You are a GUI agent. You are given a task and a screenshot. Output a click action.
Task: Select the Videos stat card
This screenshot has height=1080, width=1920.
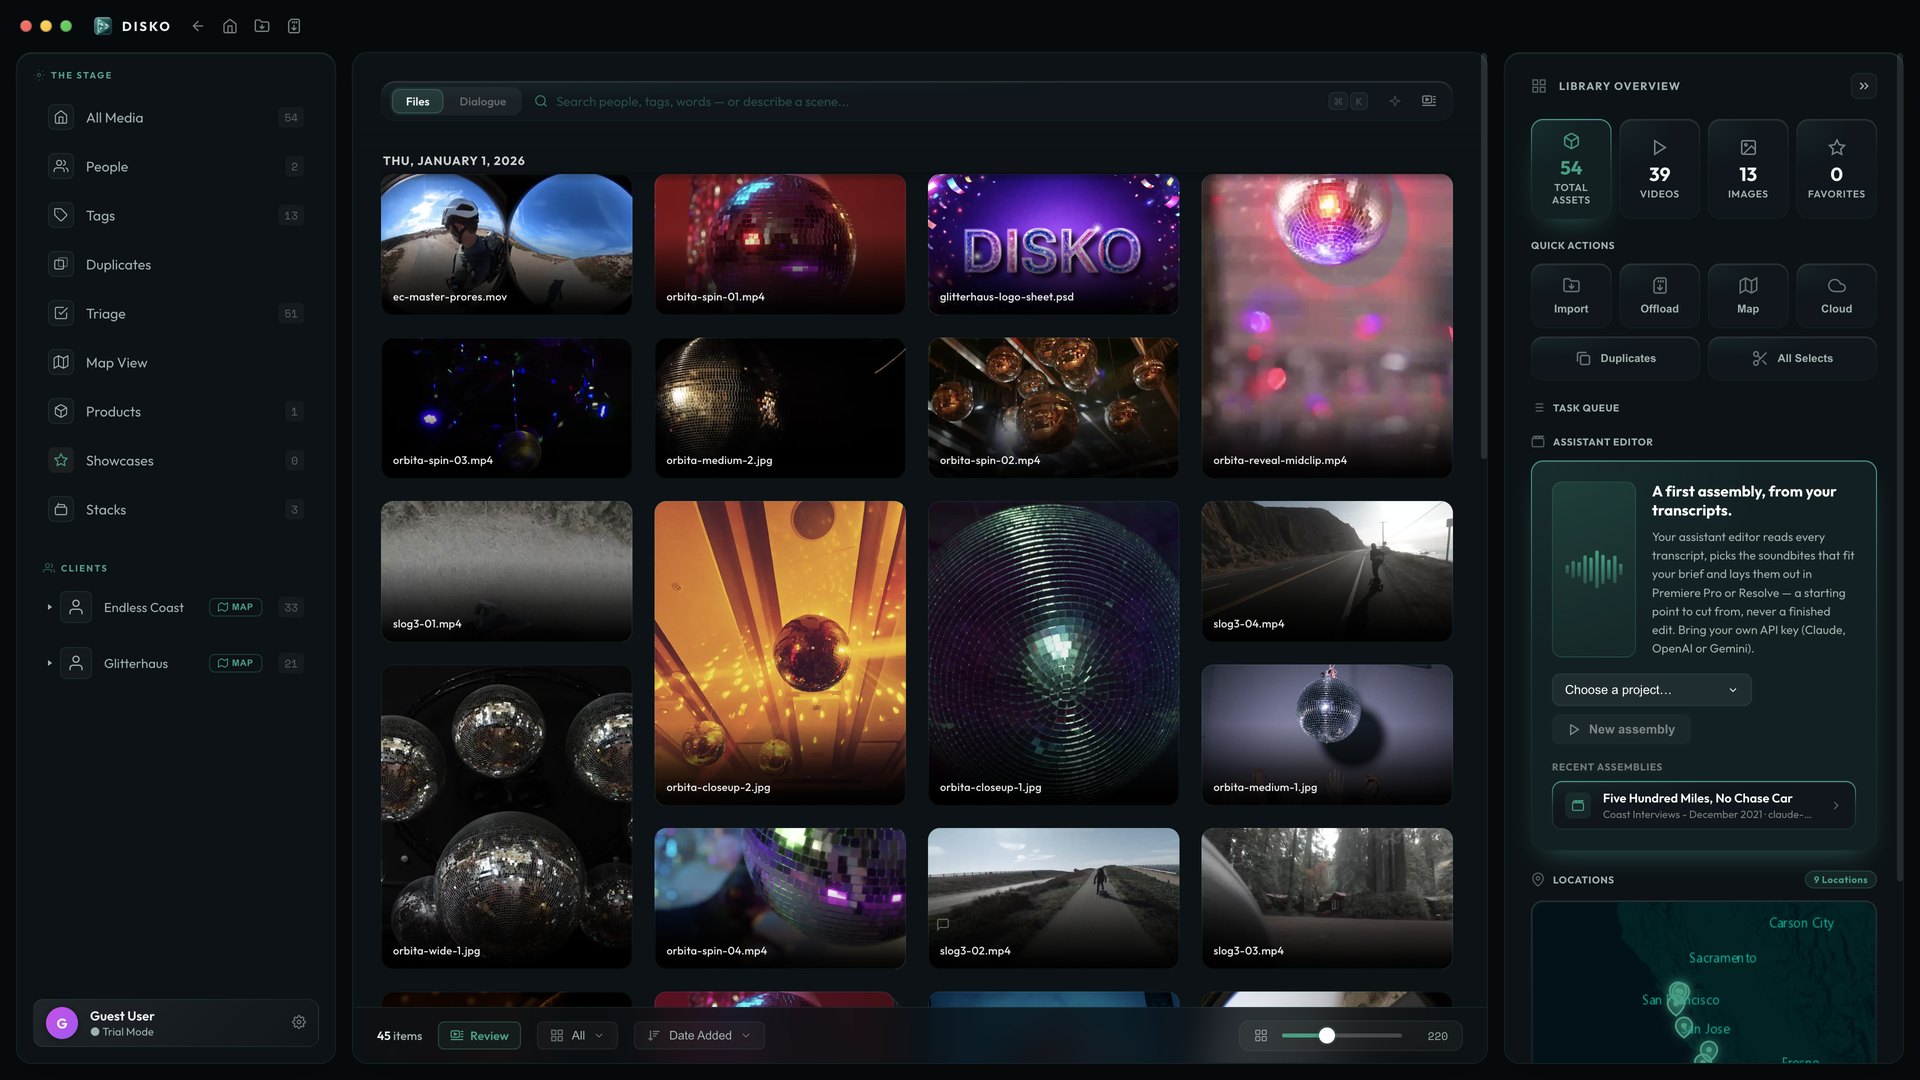pos(1659,169)
